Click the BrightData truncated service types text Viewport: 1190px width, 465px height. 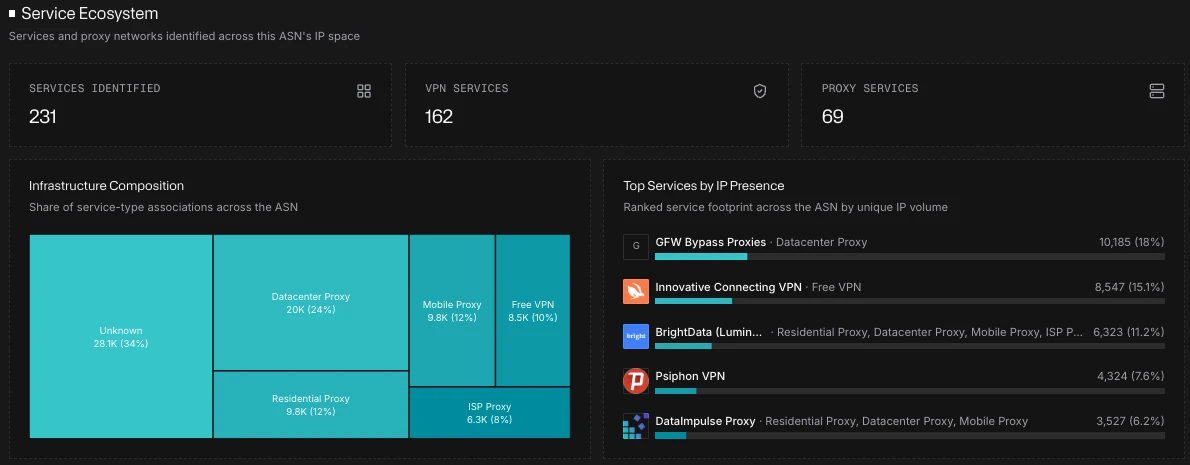pos(930,331)
